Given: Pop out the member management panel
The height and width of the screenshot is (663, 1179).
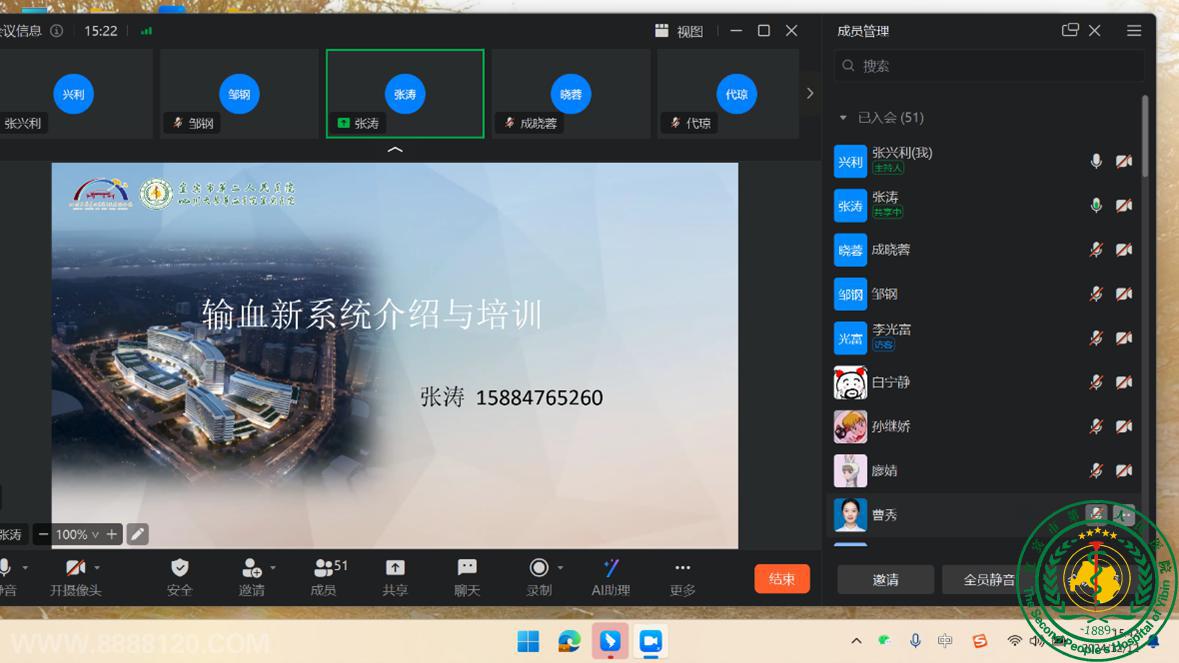Looking at the screenshot, I should click(1070, 31).
